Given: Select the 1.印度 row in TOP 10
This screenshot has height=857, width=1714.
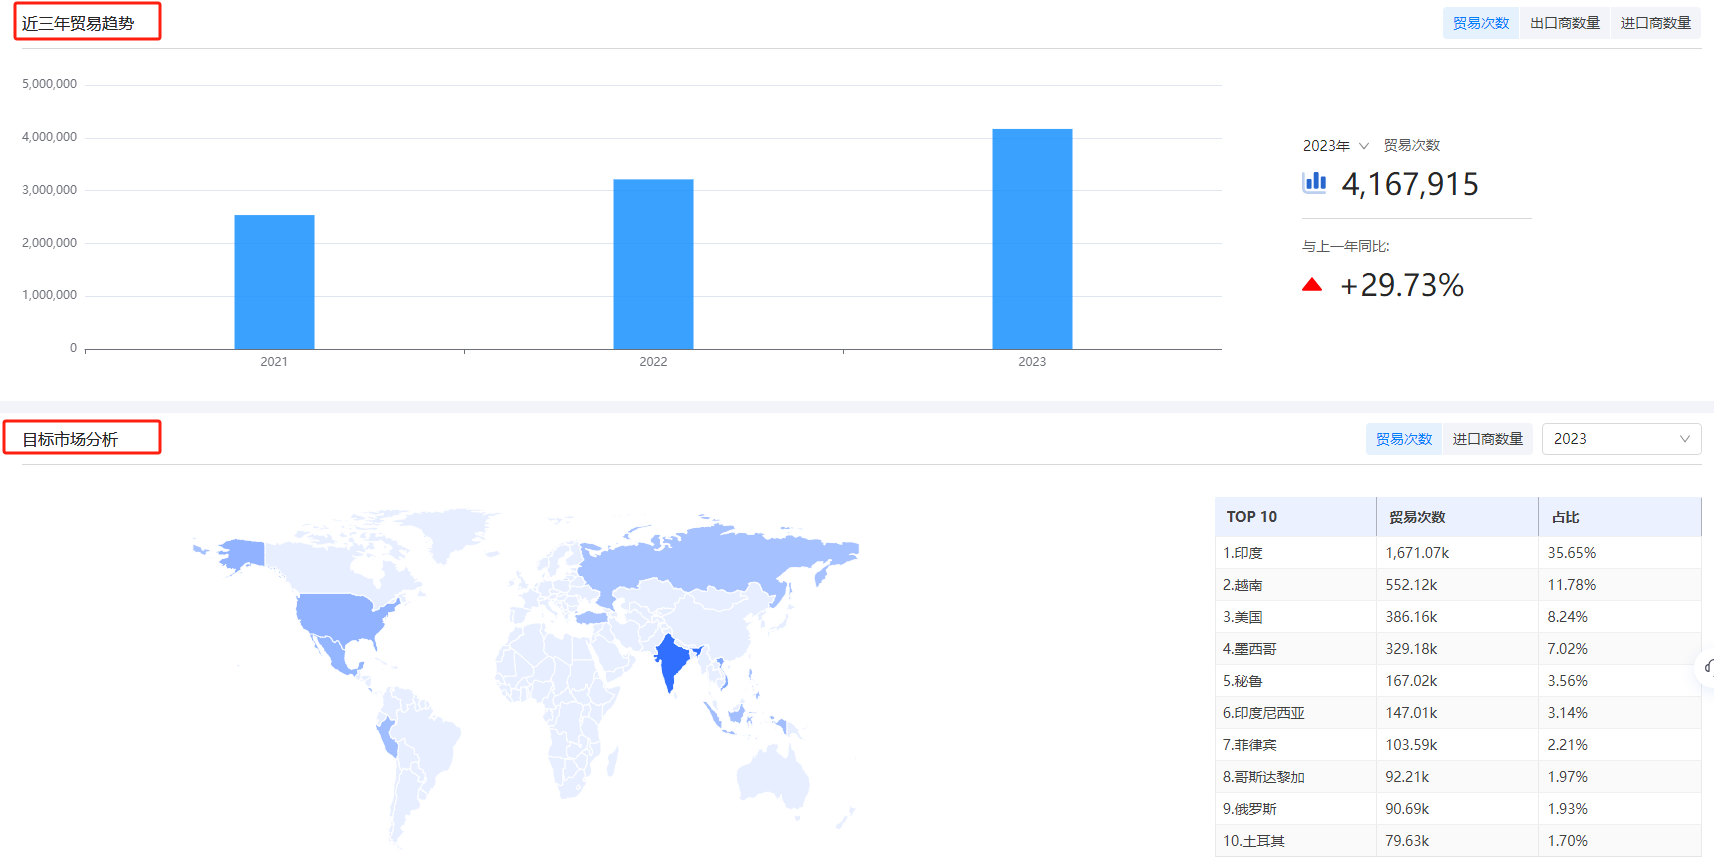Looking at the screenshot, I should [1457, 553].
